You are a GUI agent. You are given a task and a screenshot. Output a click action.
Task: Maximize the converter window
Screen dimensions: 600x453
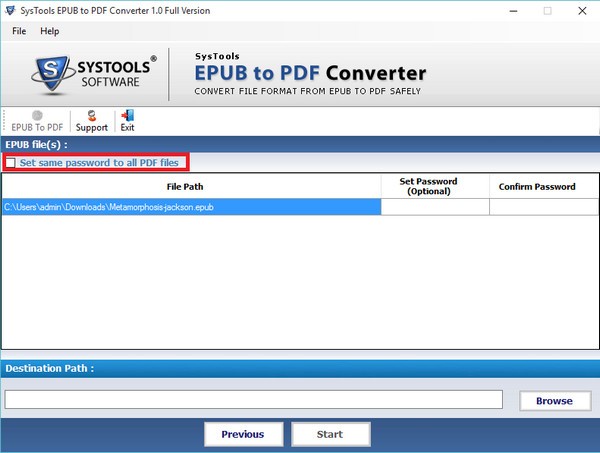click(x=547, y=11)
